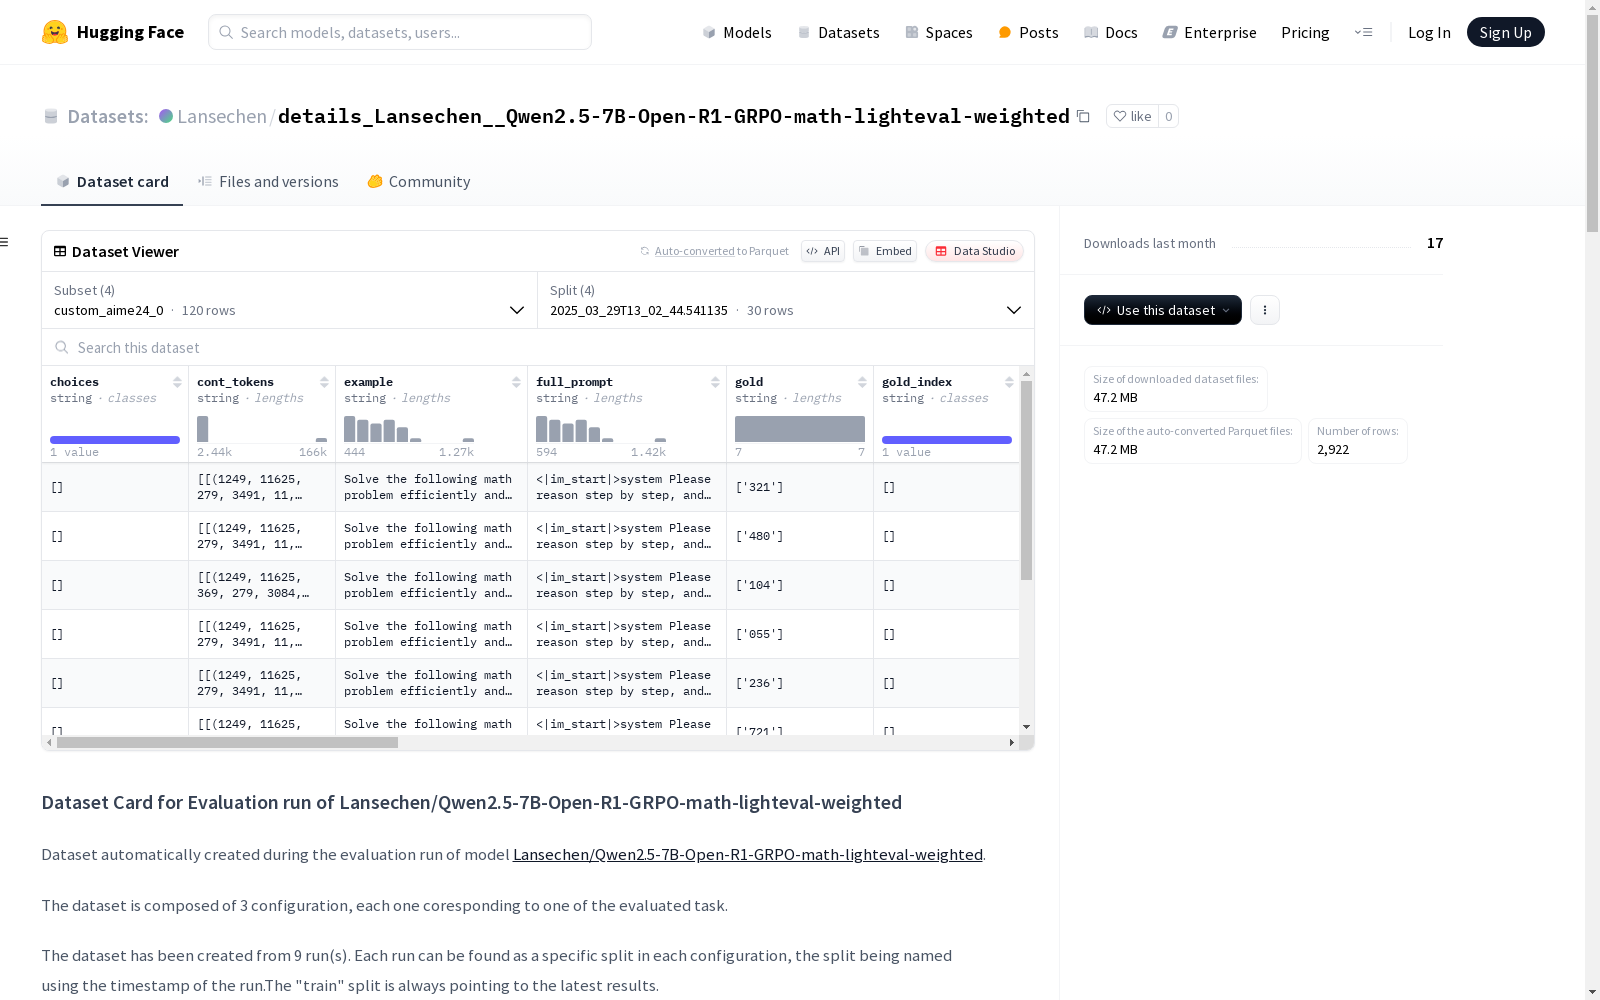Open Docs in the navigation

(1111, 32)
